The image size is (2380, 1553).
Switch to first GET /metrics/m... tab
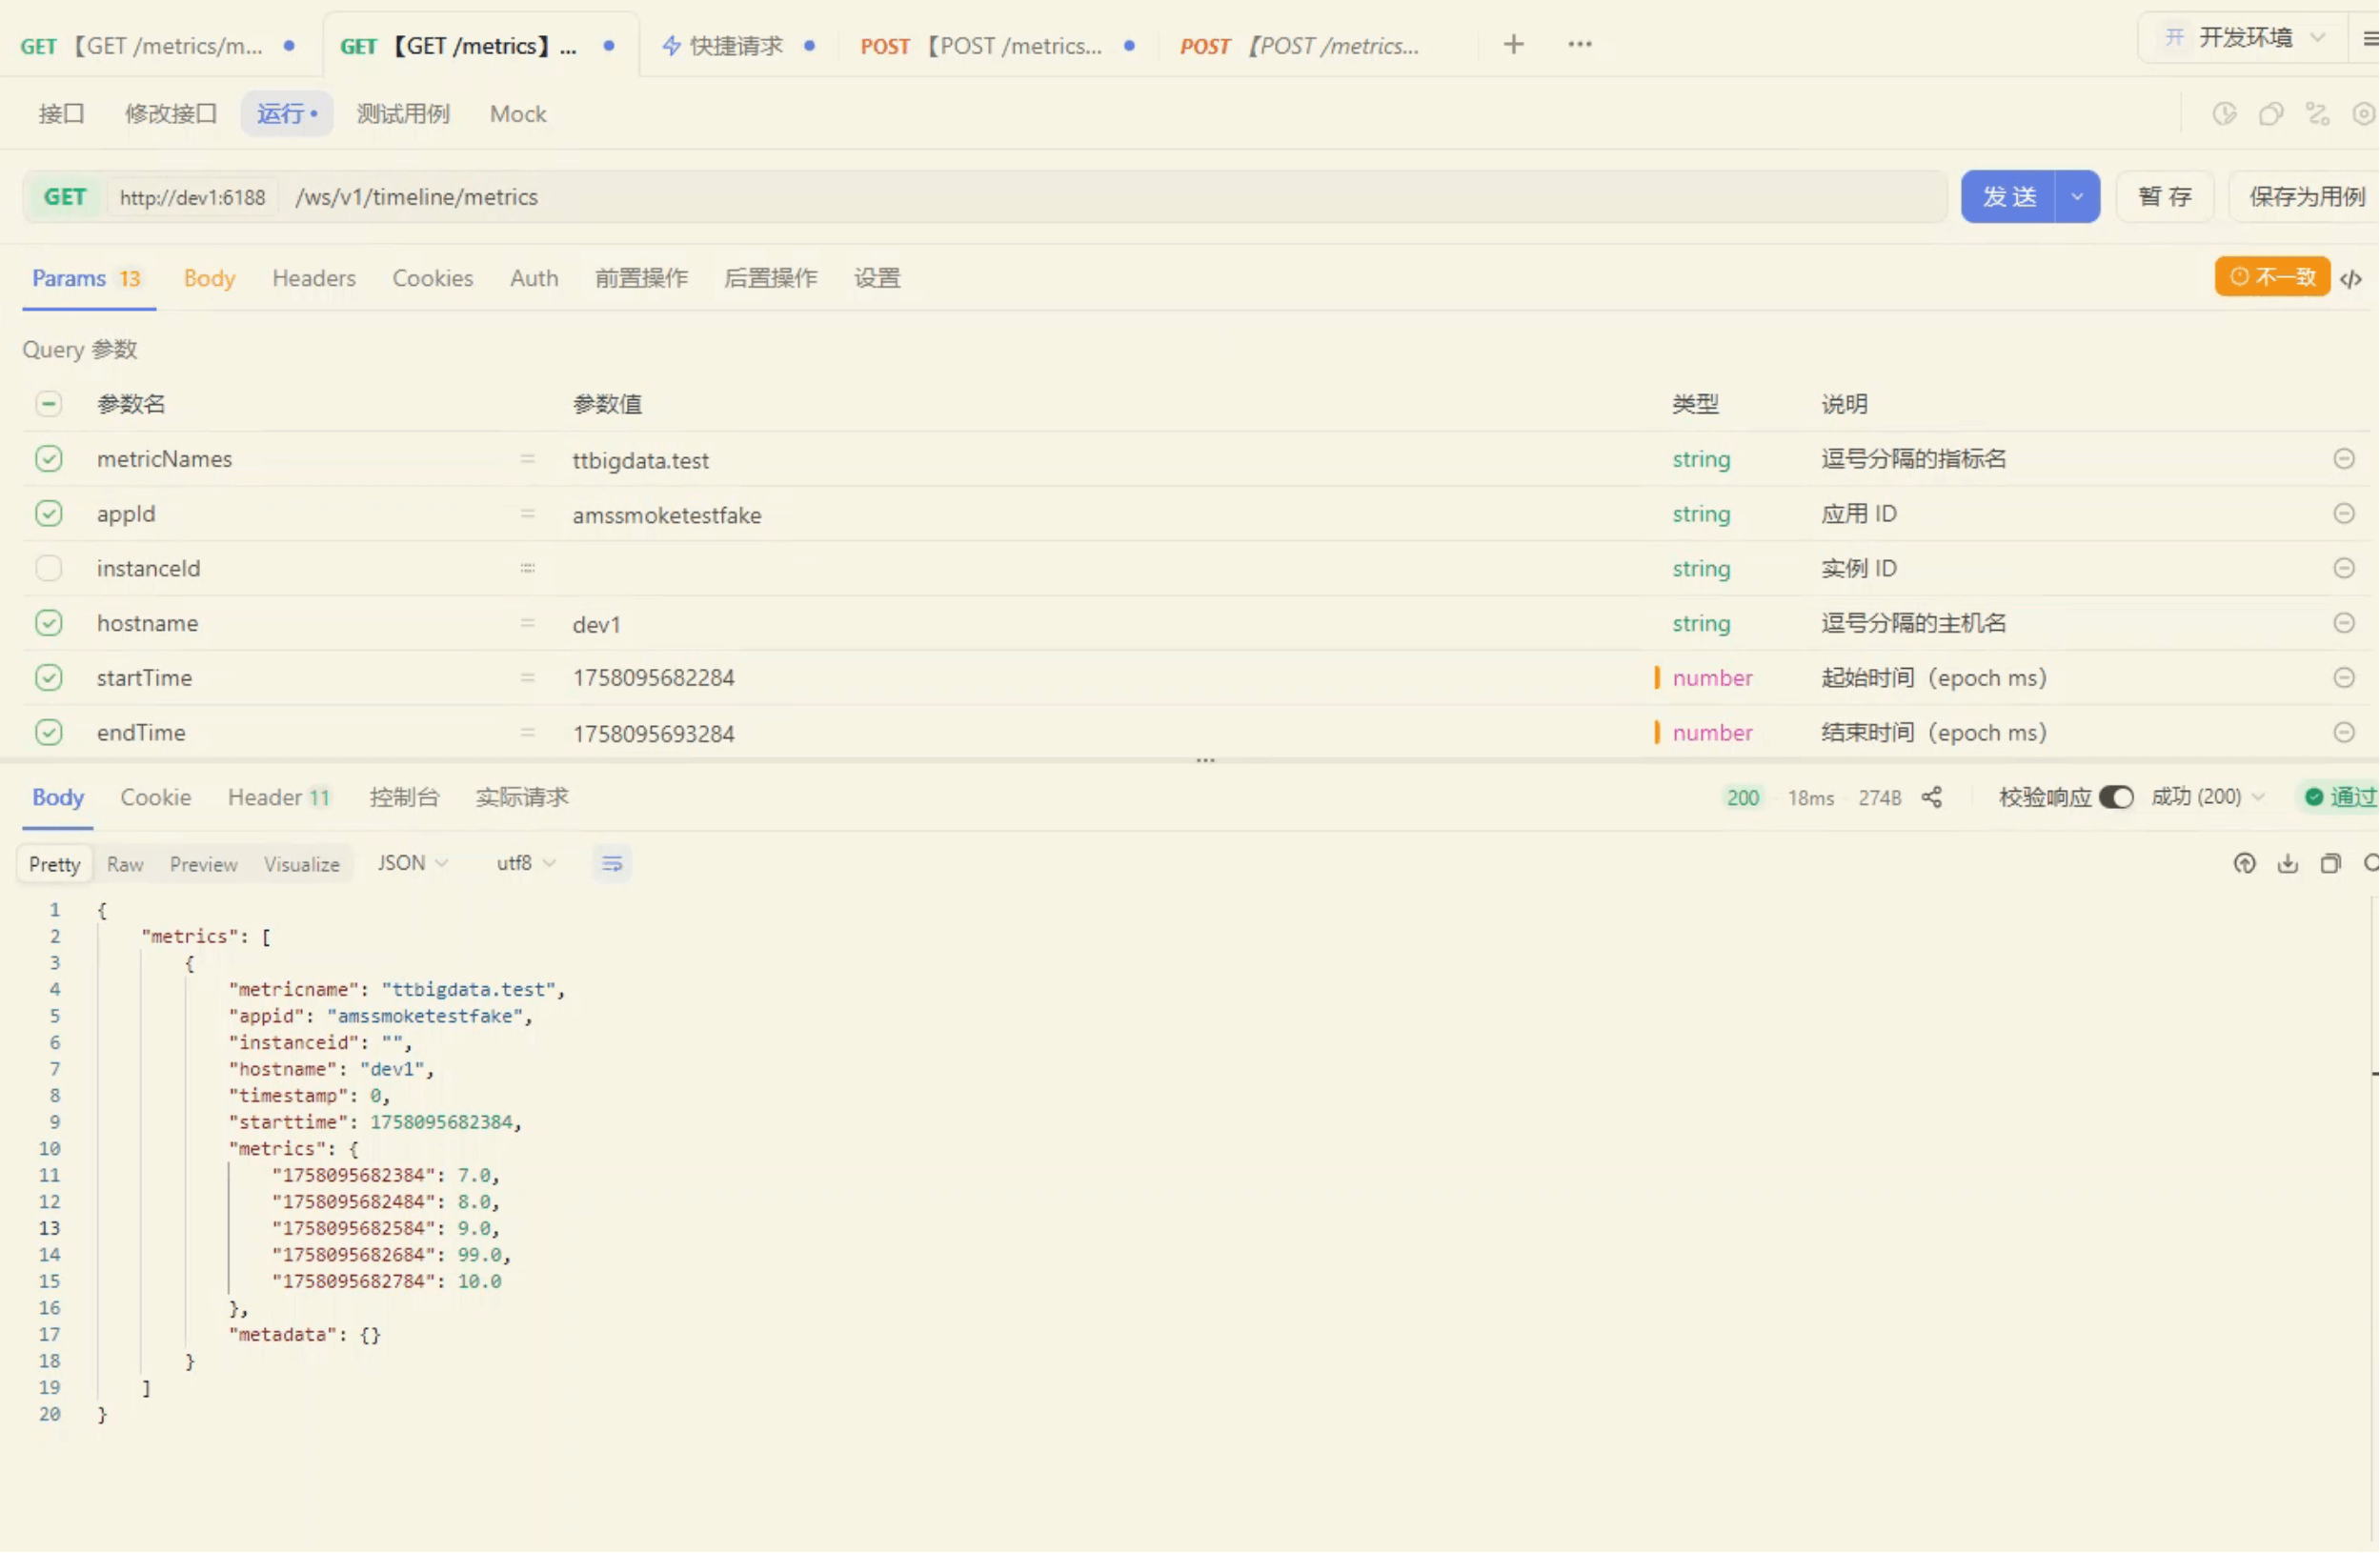(x=160, y=45)
